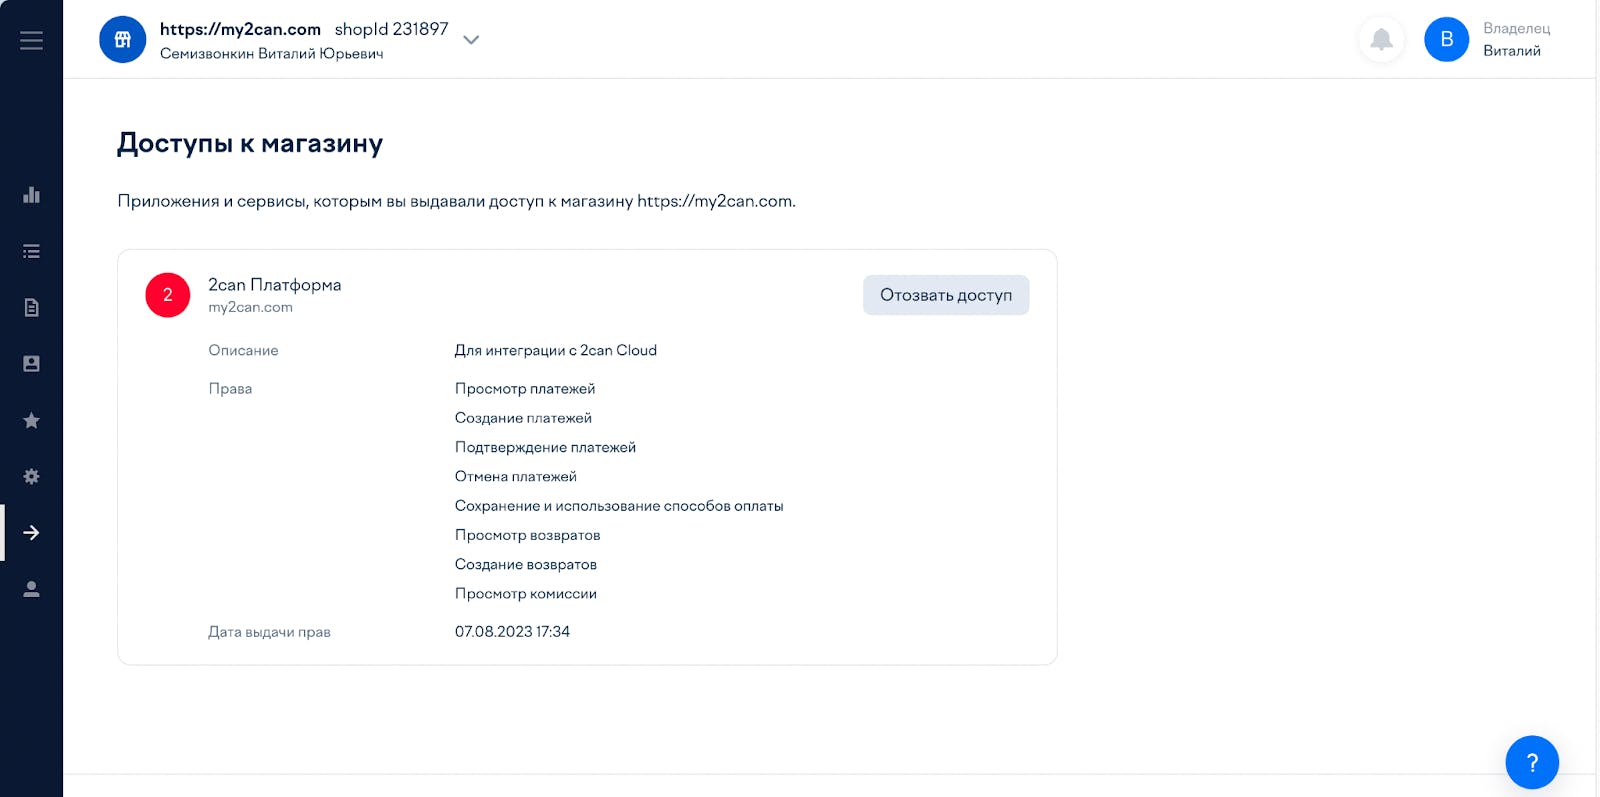1600x797 pixels.
Task: Open the list icon in the sidebar
Action: click(31, 251)
